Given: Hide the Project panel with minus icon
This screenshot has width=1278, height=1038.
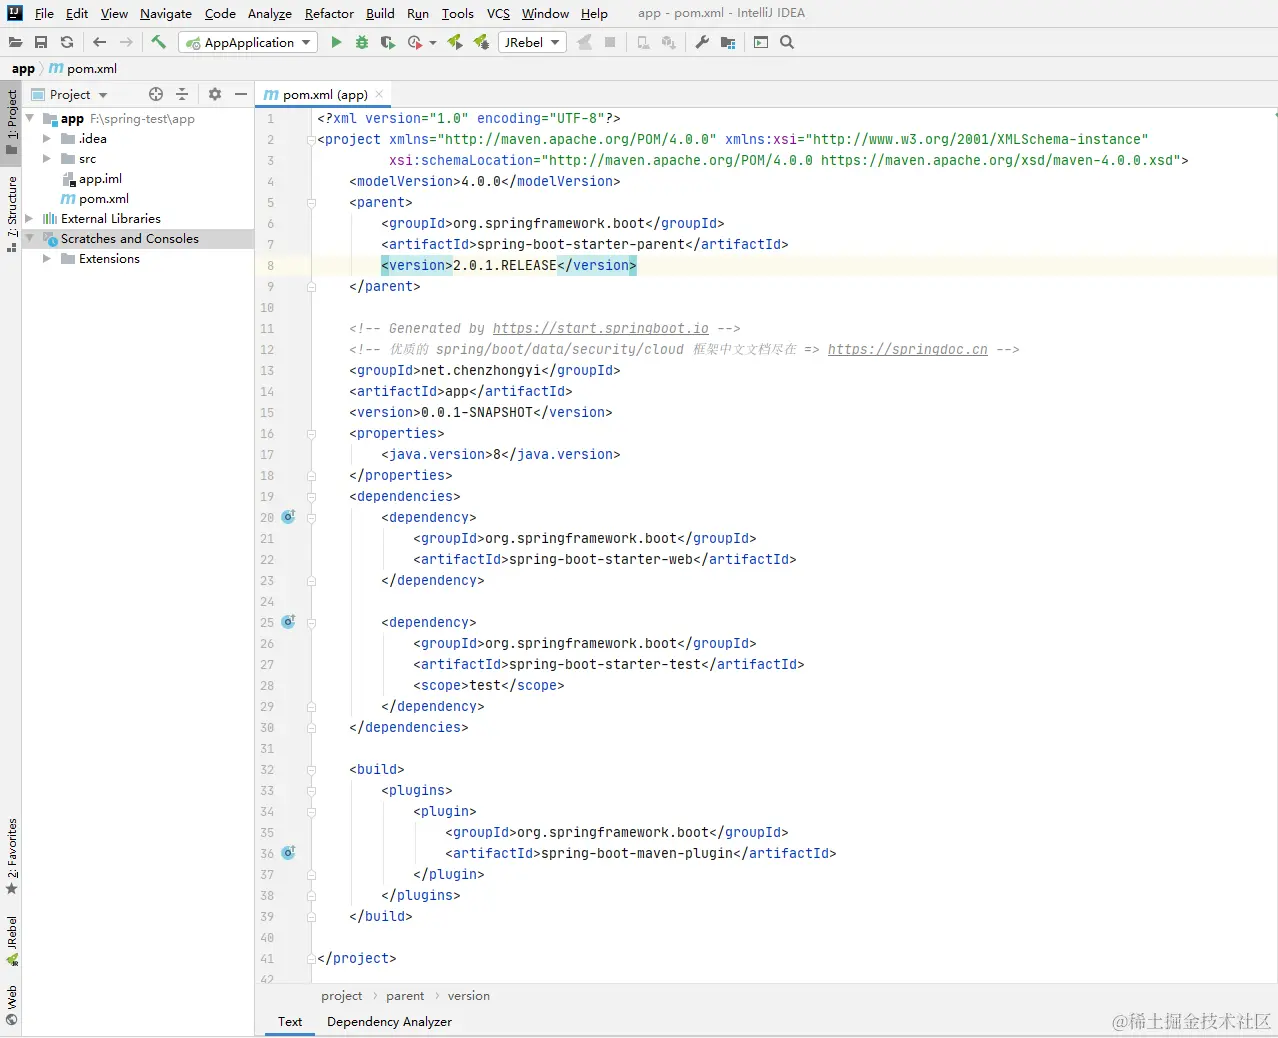Looking at the screenshot, I should coord(241,94).
